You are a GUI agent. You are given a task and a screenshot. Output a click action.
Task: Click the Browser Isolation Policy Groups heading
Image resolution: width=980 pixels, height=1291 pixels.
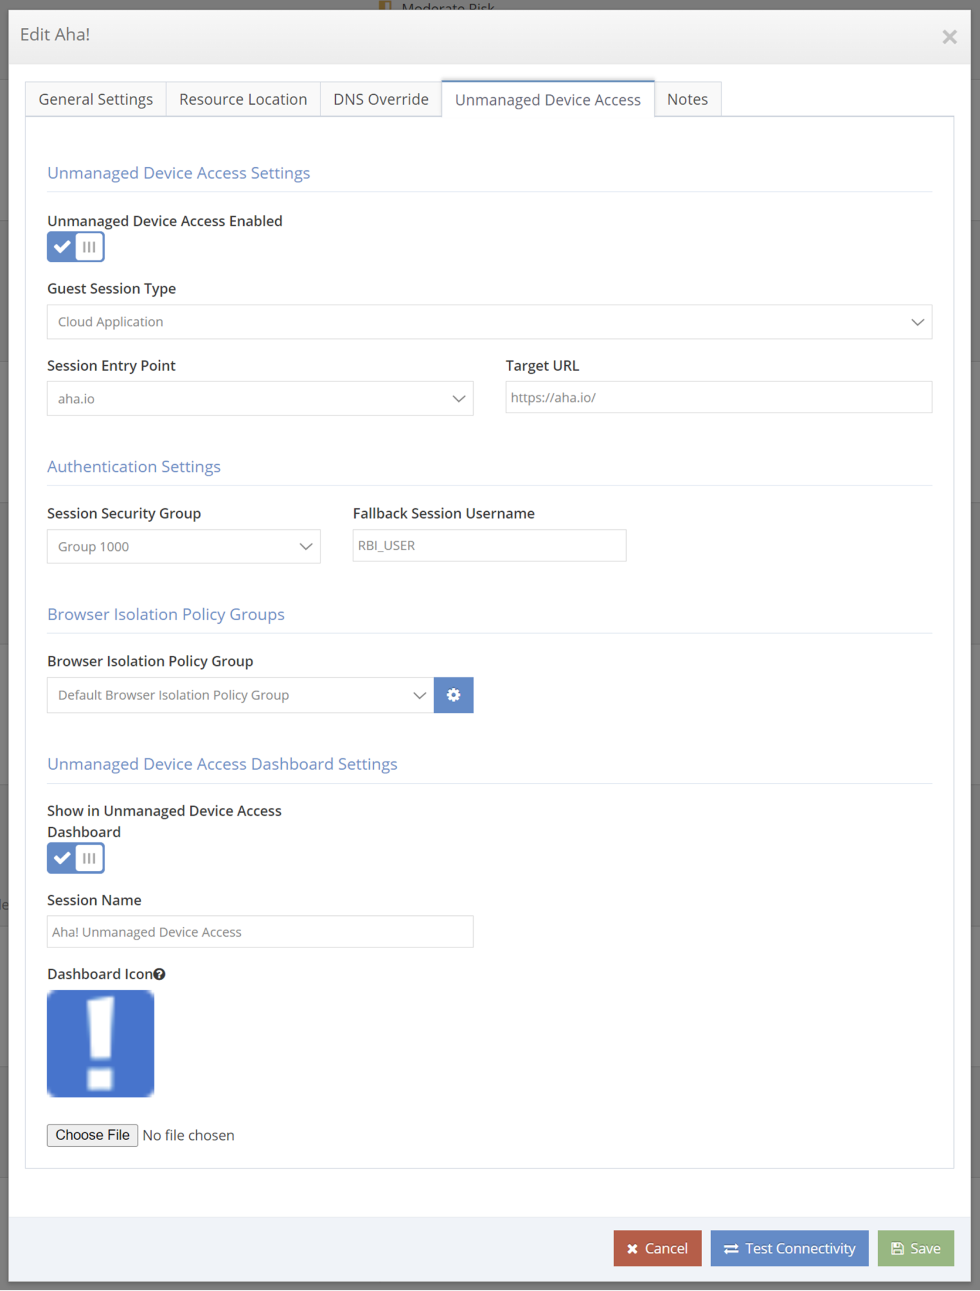[166, 614]
